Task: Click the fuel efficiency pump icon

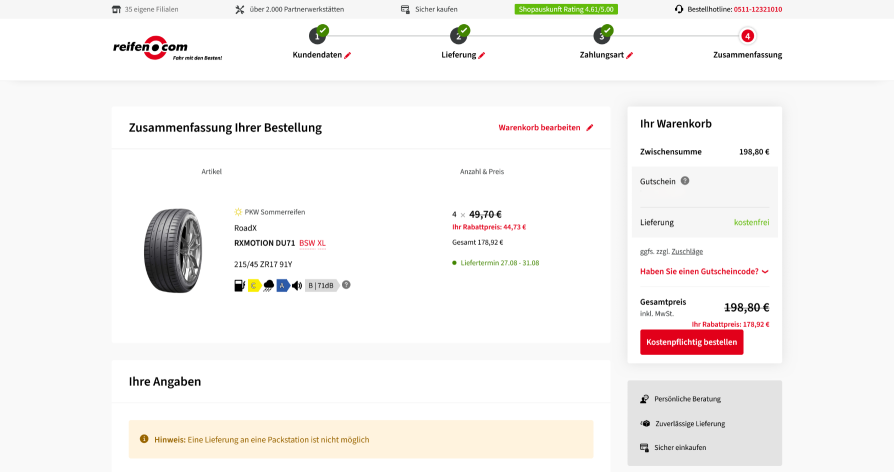Action: (239, 286)
